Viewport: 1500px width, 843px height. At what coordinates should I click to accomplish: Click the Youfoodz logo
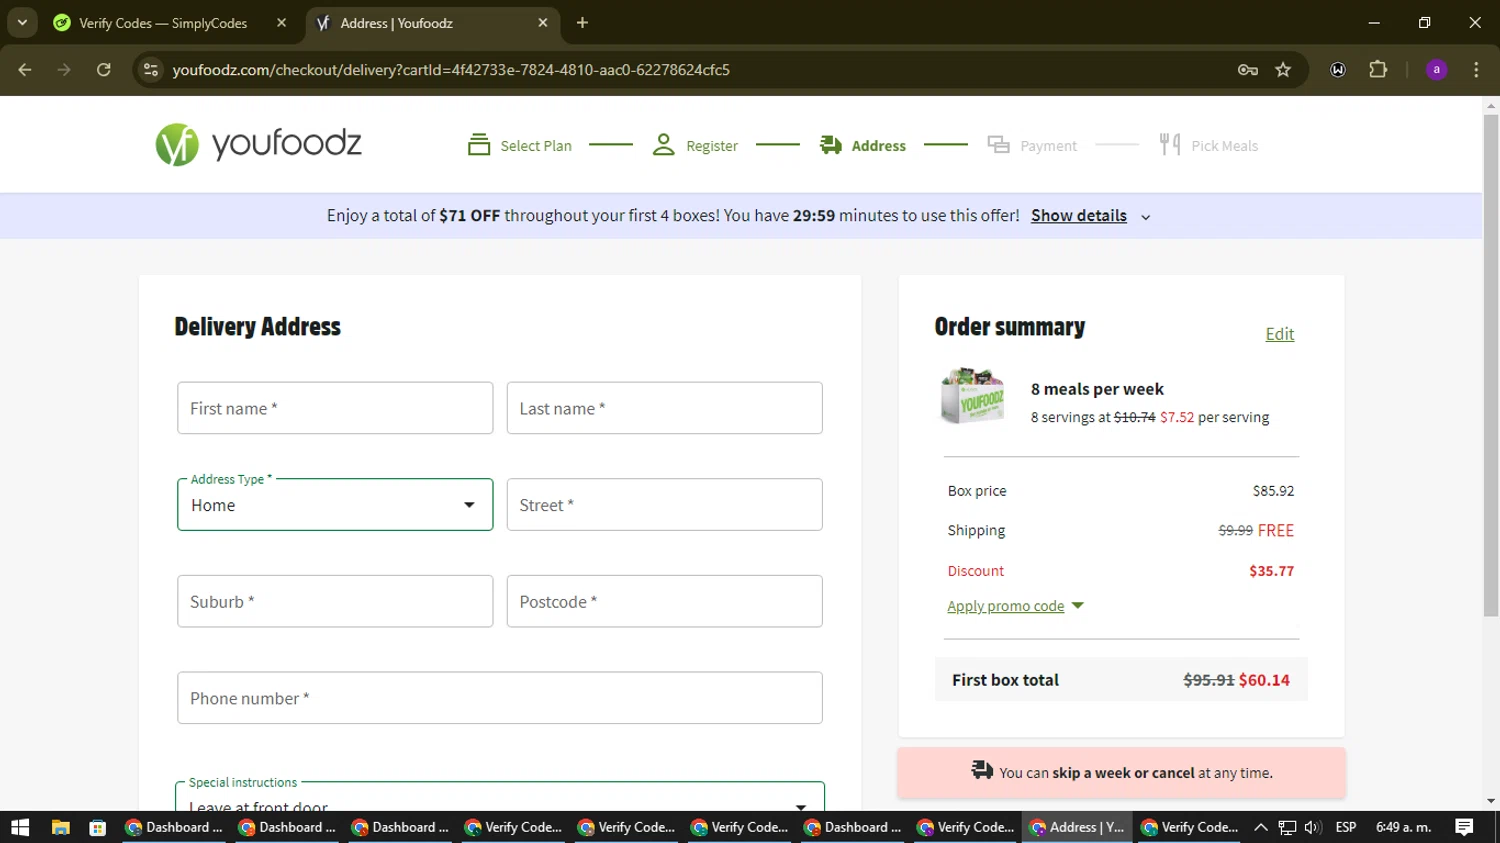coord(258,144)
